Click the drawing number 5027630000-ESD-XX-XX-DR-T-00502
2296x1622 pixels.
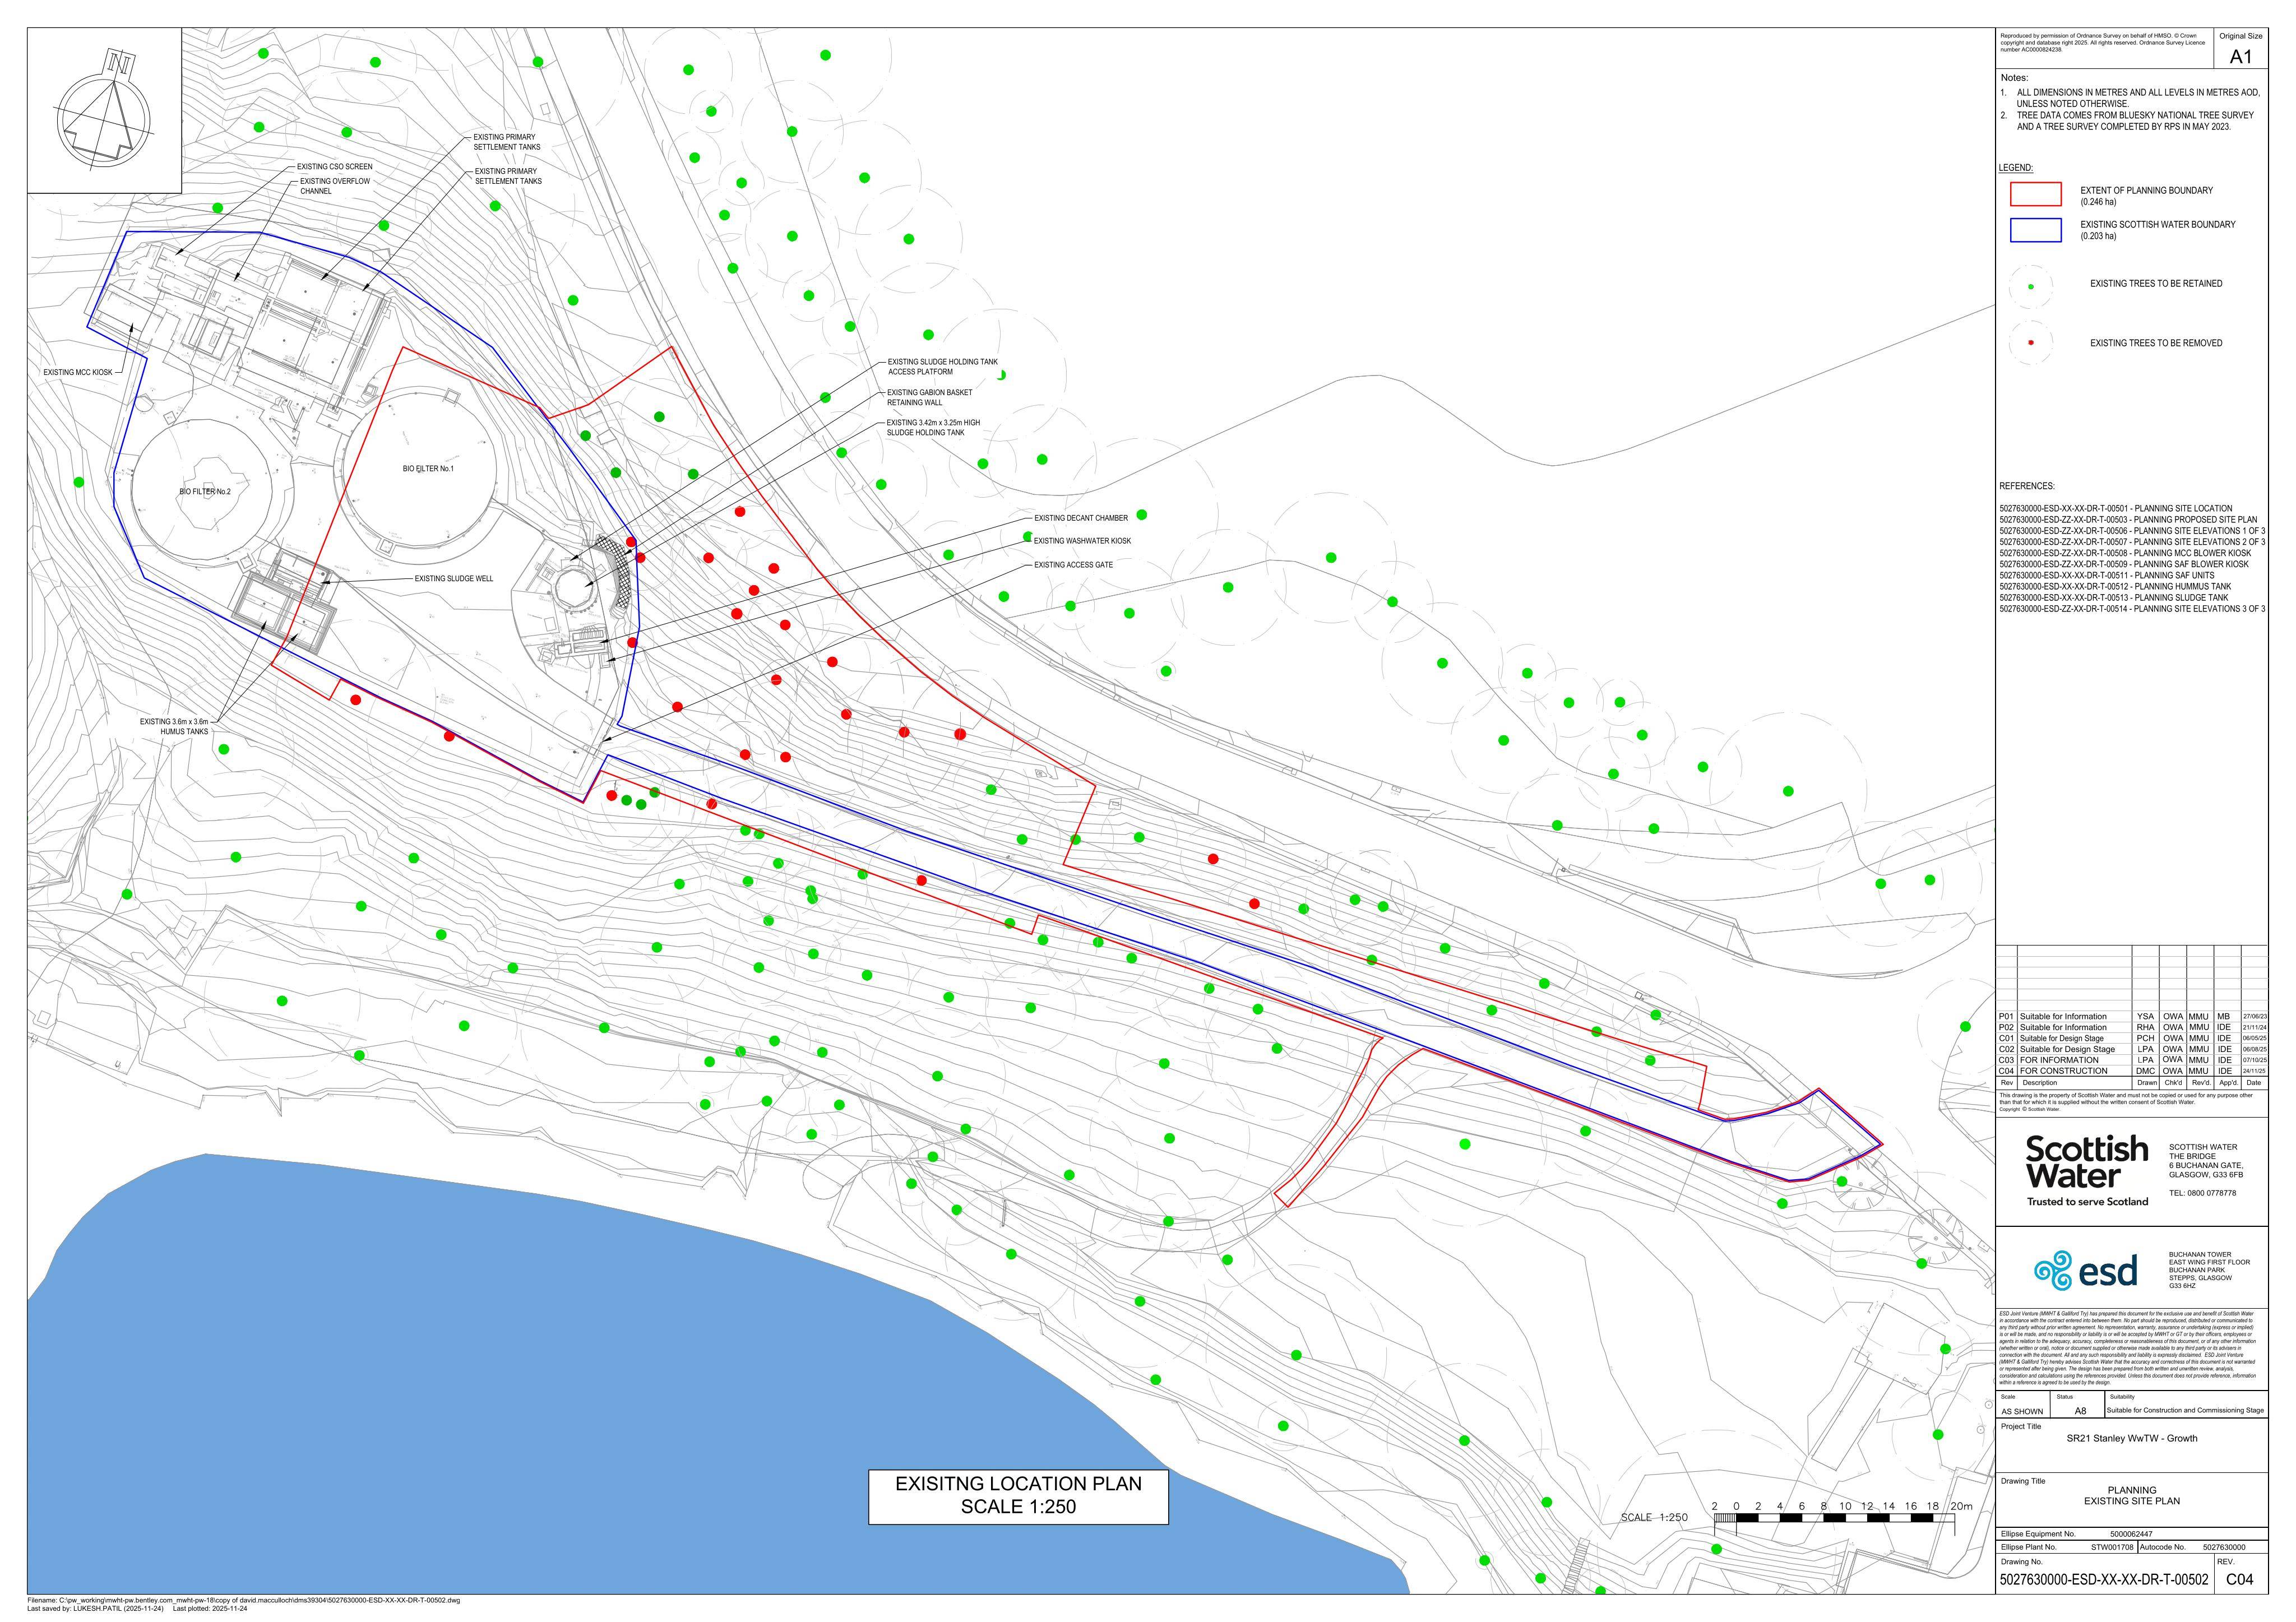click(2103, 1580)
